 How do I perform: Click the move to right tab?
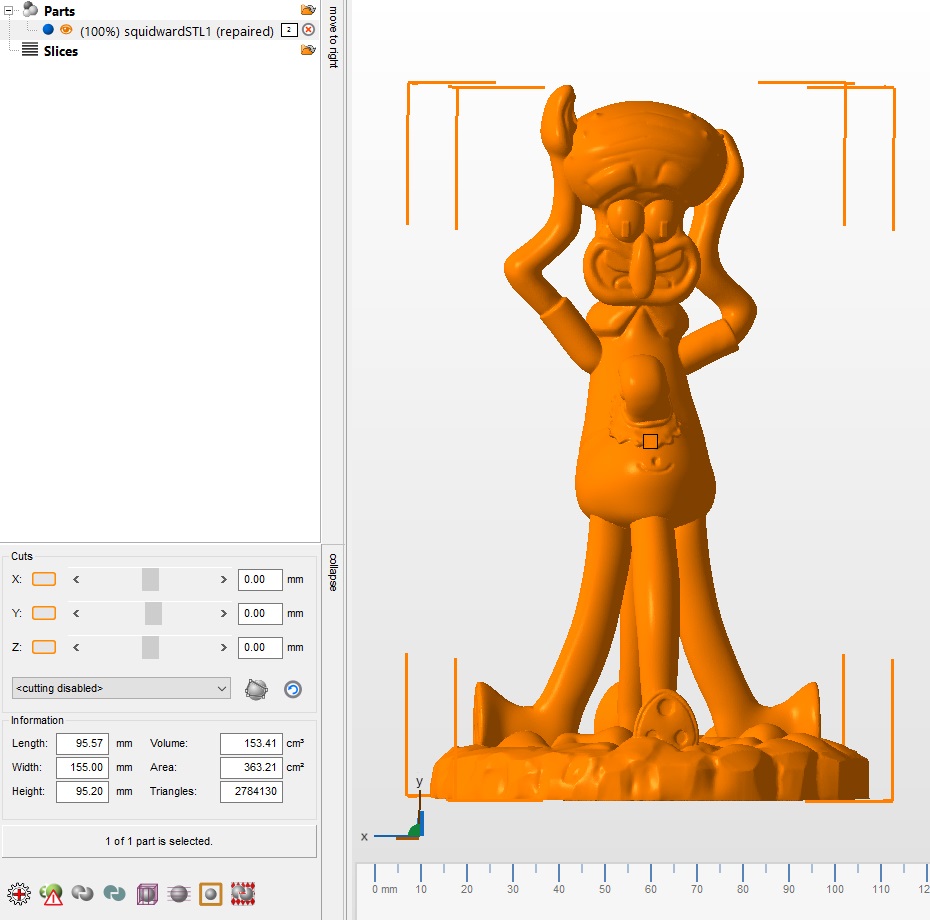pos(331,33)
